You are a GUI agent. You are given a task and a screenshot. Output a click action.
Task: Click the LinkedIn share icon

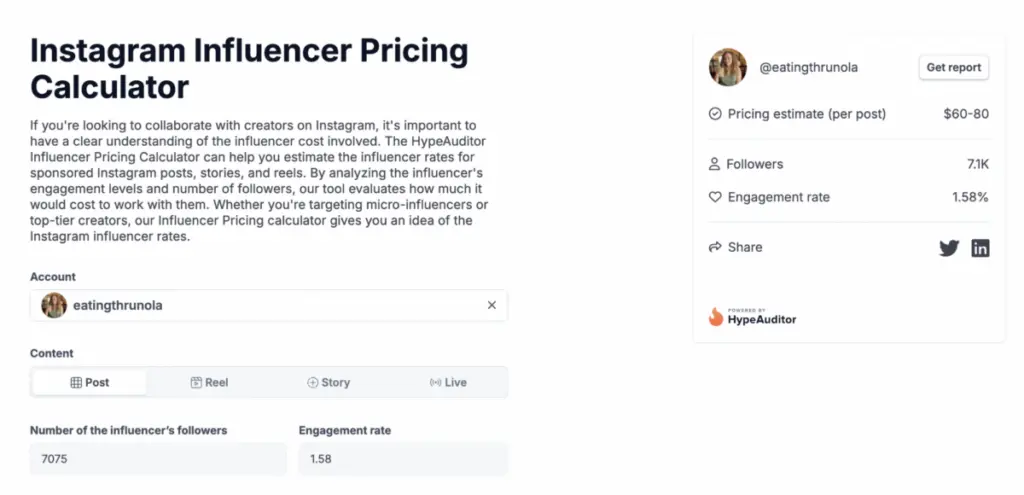(980, 248)
